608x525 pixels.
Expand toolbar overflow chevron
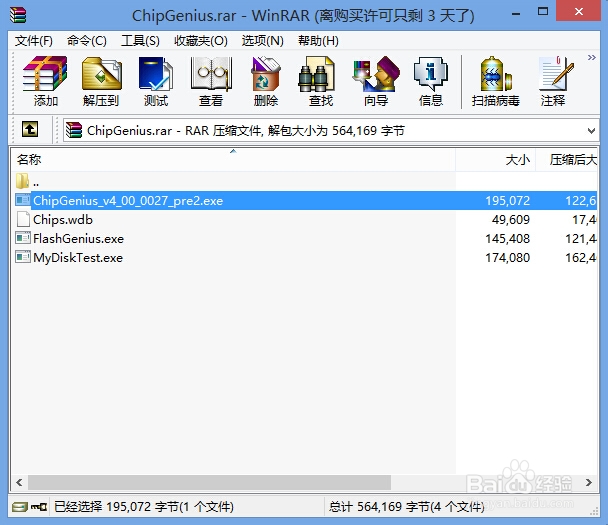coord(591,58)
